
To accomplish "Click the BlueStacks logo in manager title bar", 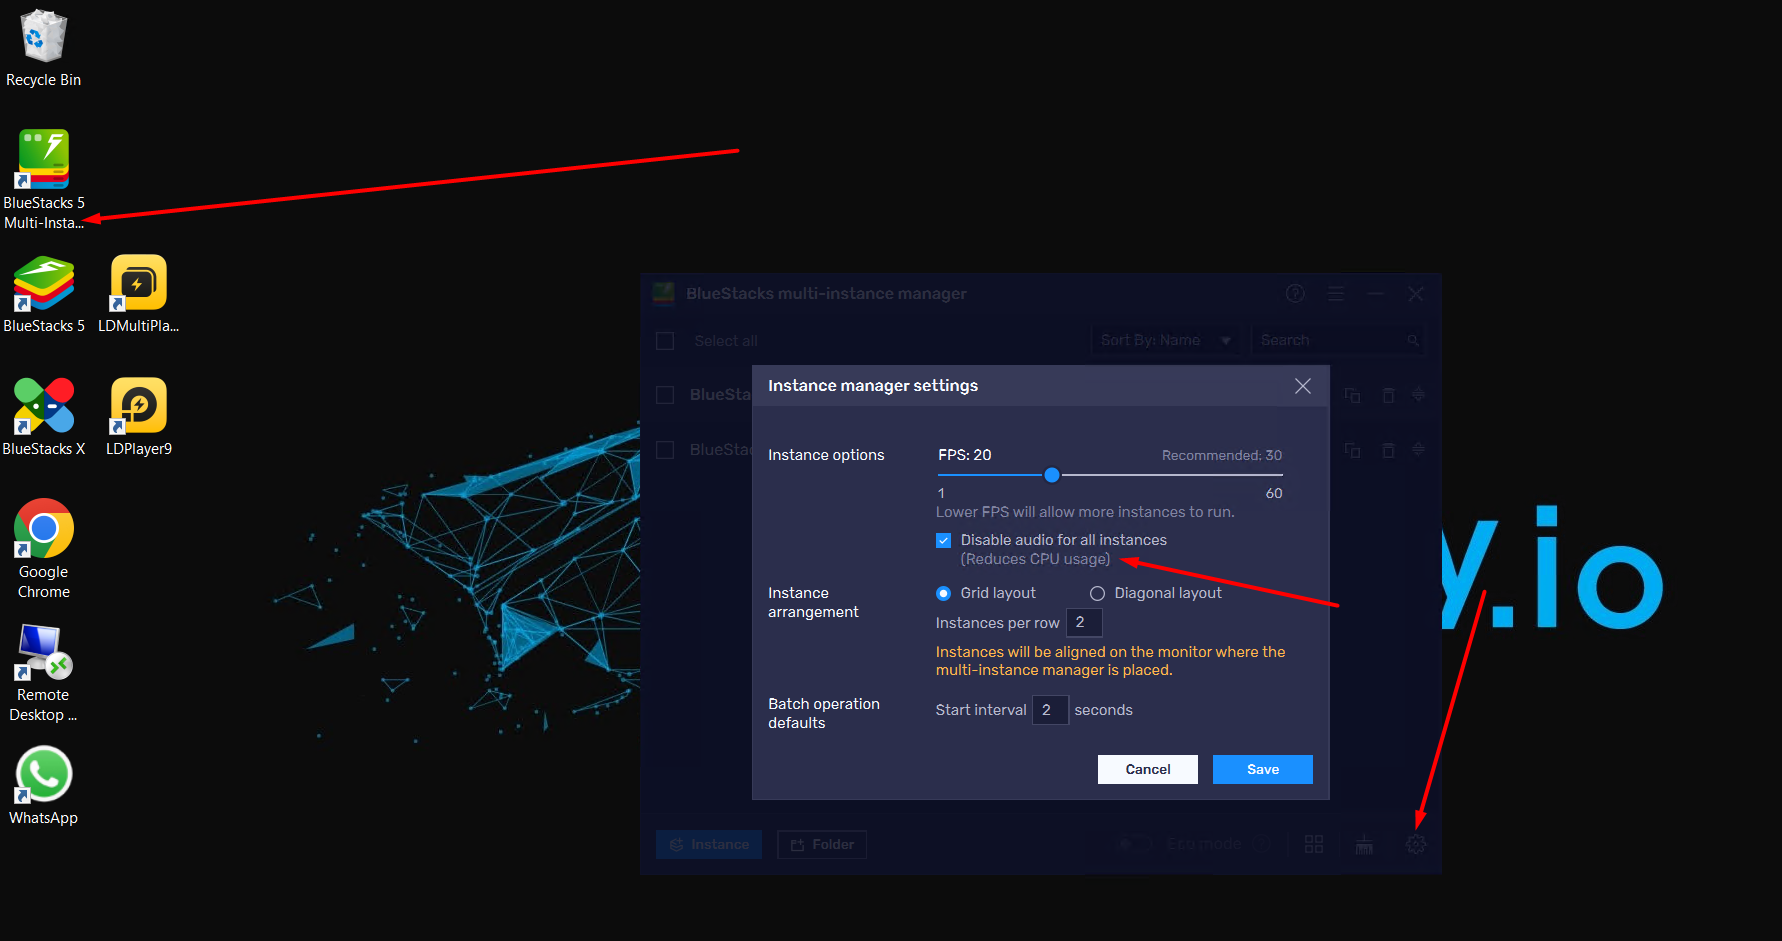I will [663, 293].
